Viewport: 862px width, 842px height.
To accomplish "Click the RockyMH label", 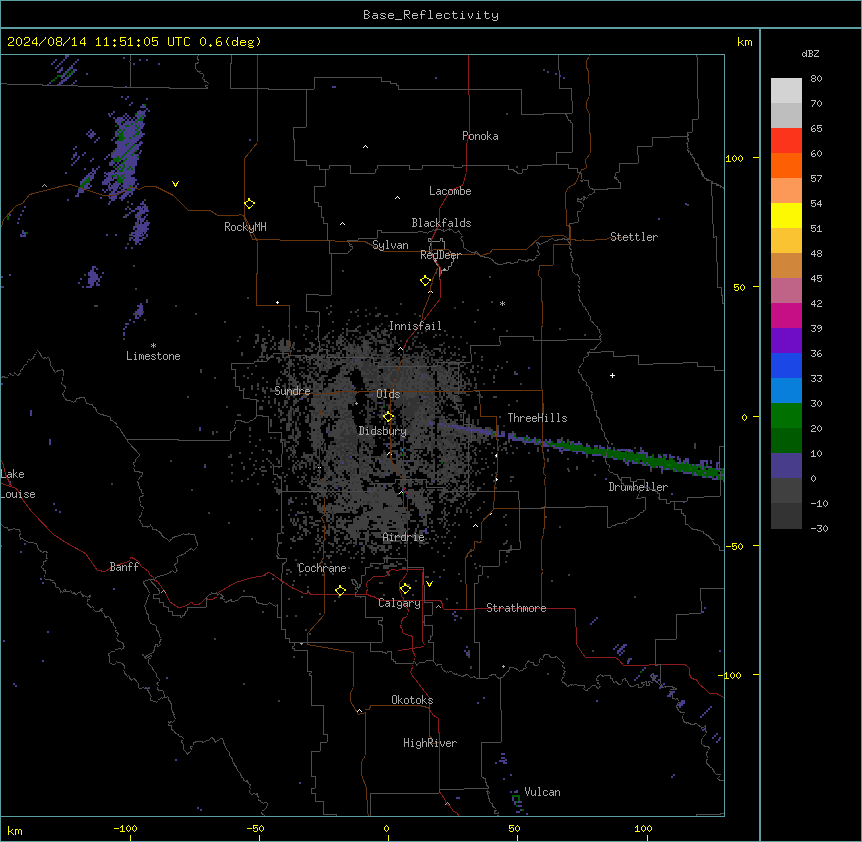I will coord(245,227).
